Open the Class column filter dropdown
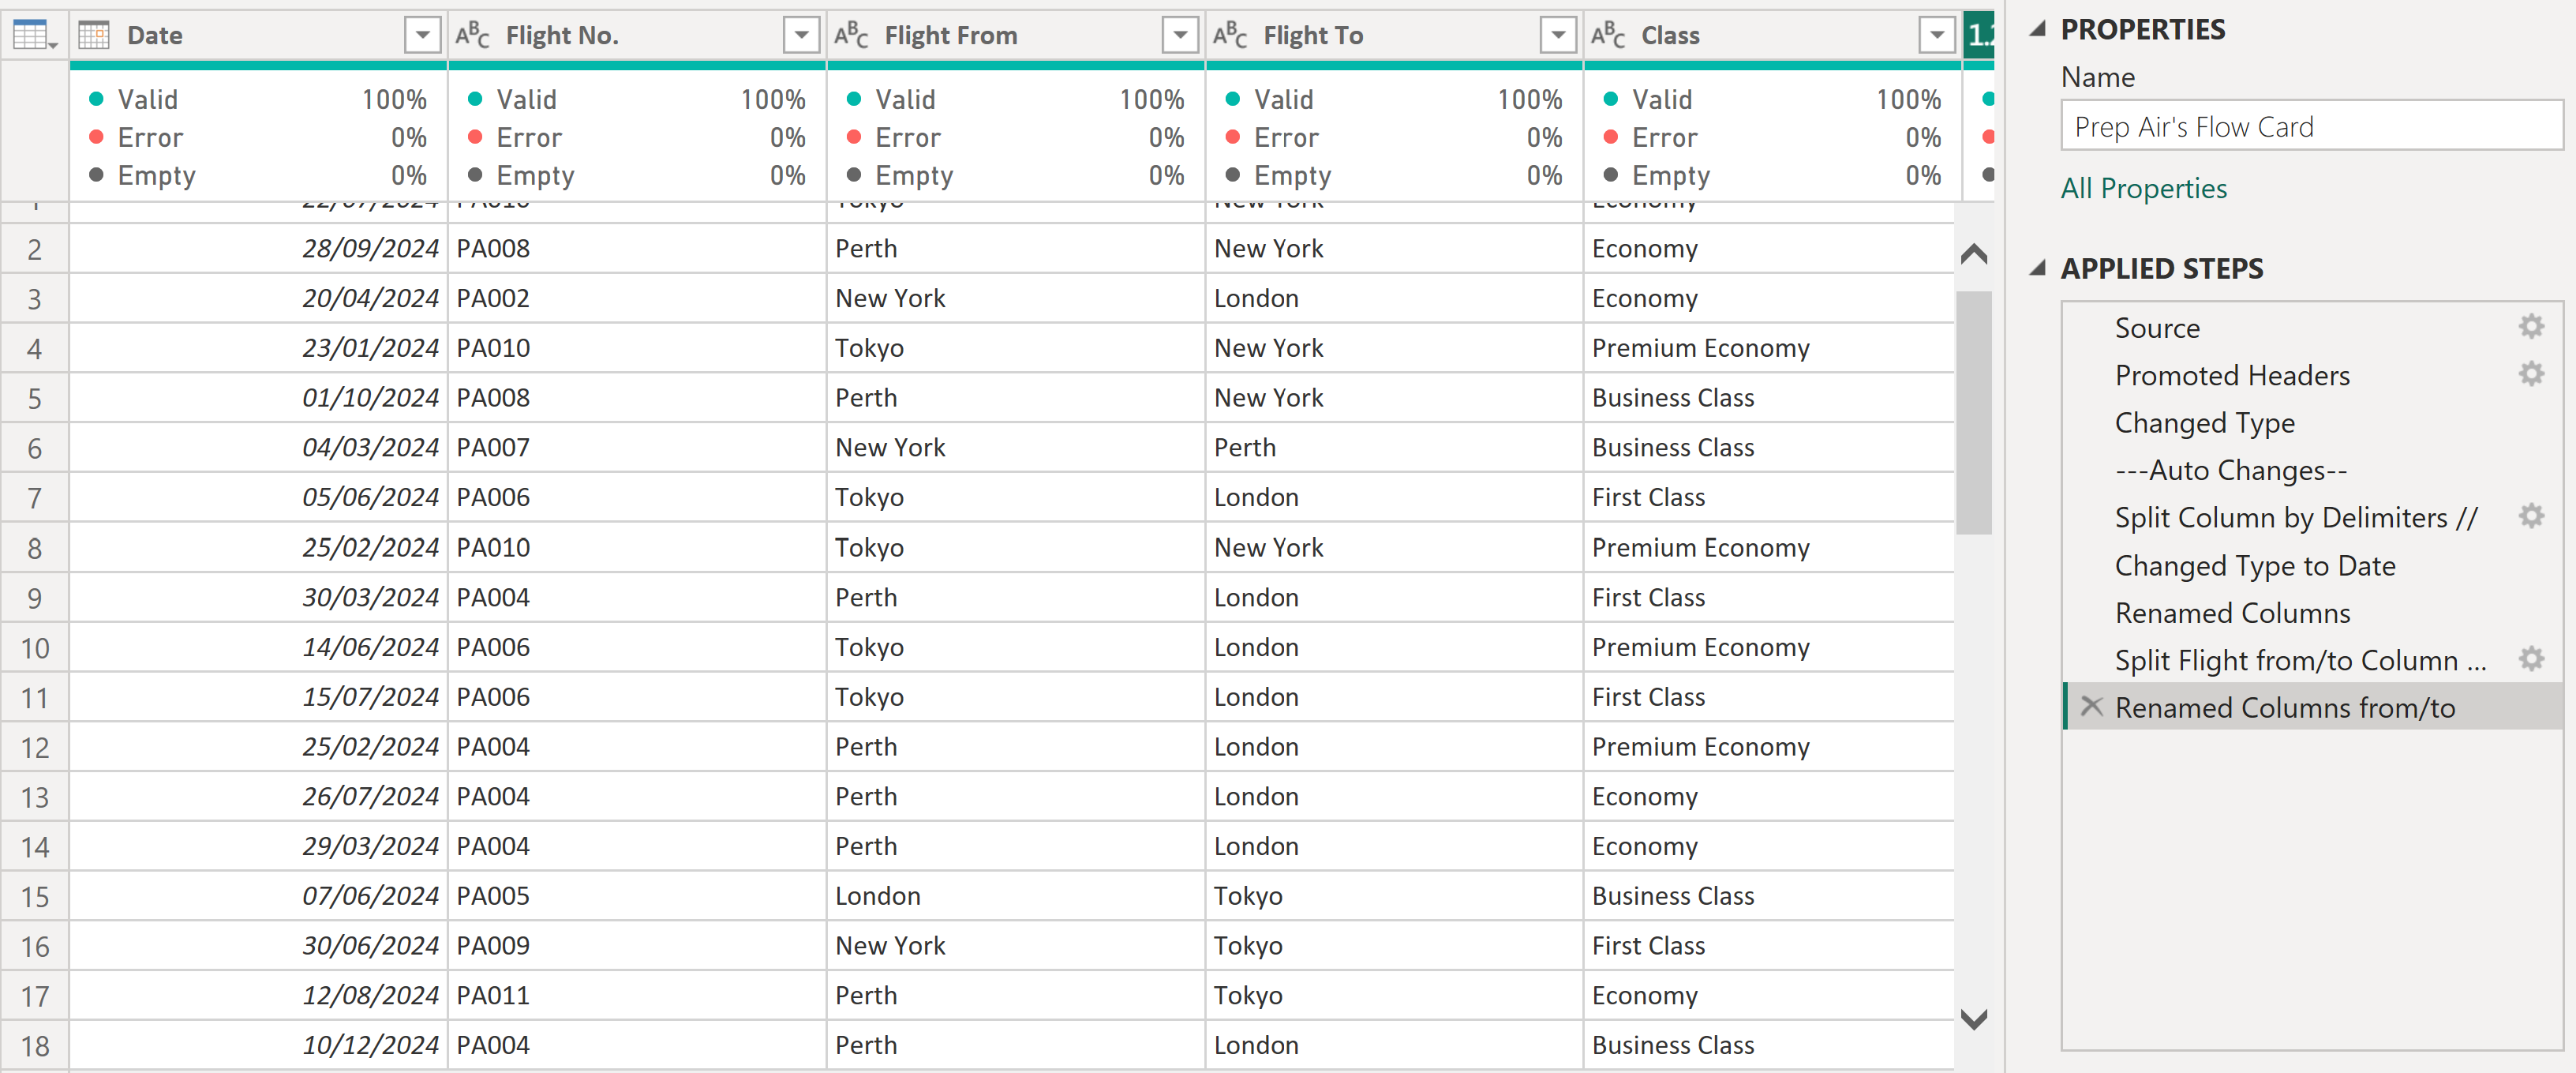This screenshot has width=2576, height=1073. coord(1937,36)
